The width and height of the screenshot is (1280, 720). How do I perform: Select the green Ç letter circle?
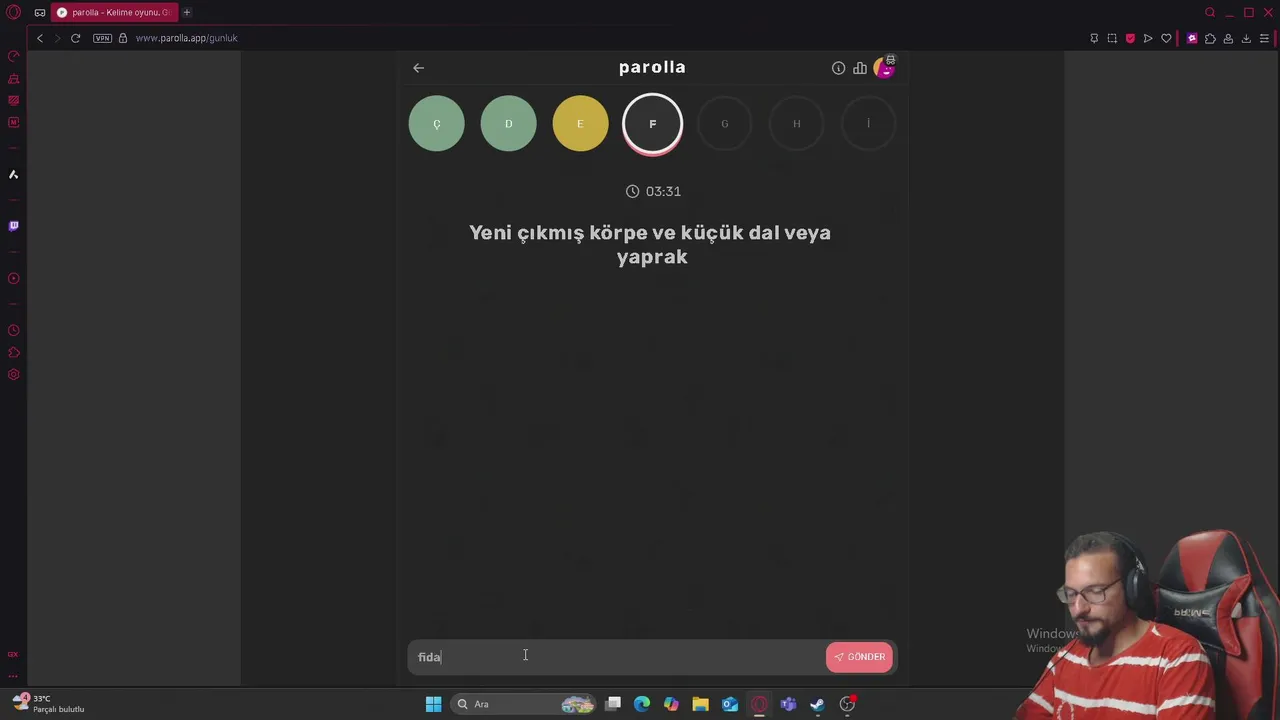coord(436,123)
